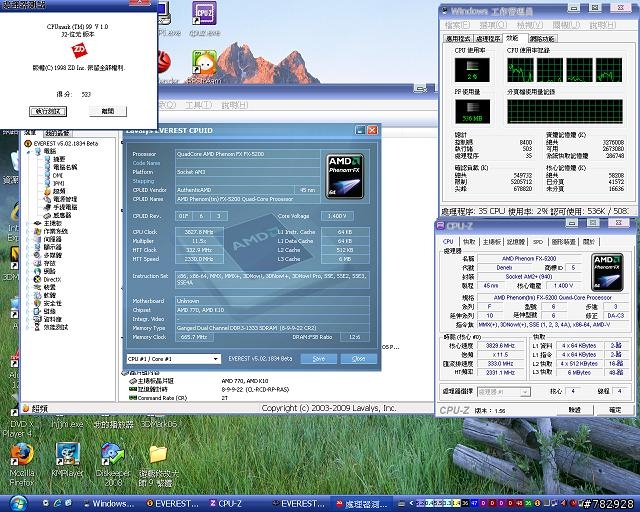
Task: Expand the 多媒體 multimedia node
Action: (x=29, y=255)
